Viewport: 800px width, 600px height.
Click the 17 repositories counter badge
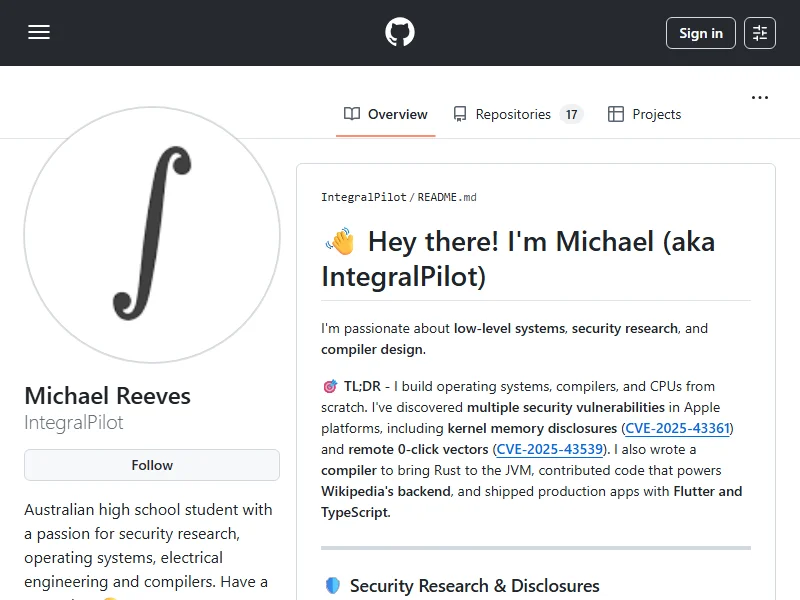571,114
